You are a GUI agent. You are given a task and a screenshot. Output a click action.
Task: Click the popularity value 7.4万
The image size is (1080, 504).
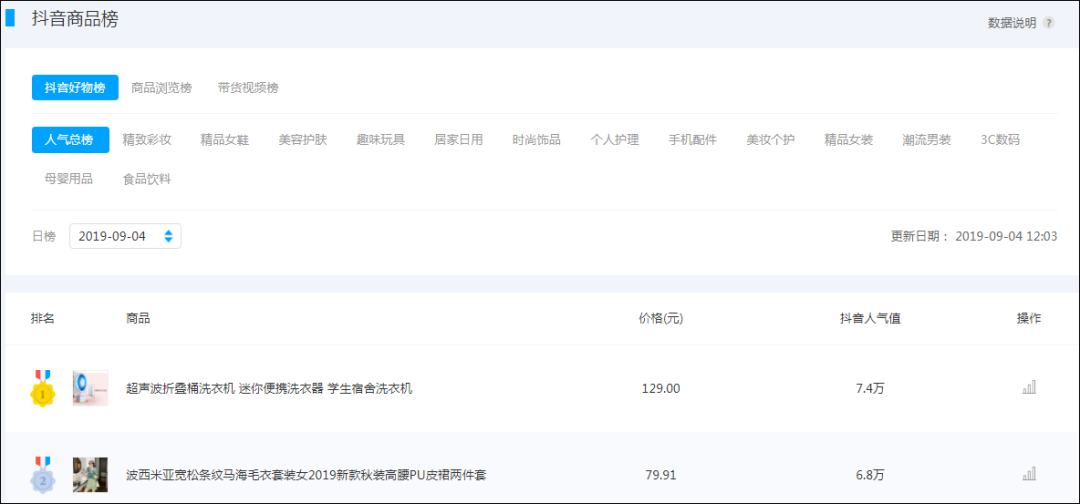[870, 388]
